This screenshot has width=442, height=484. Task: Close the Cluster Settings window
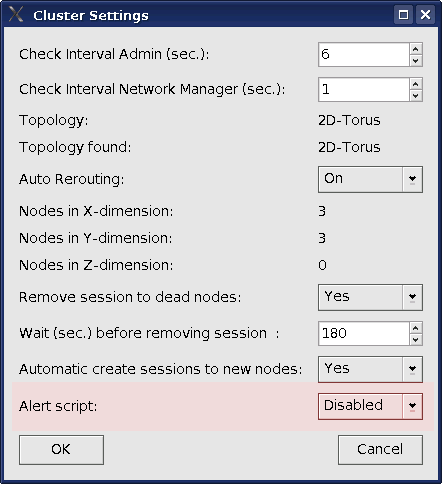(x=425, y=15)
